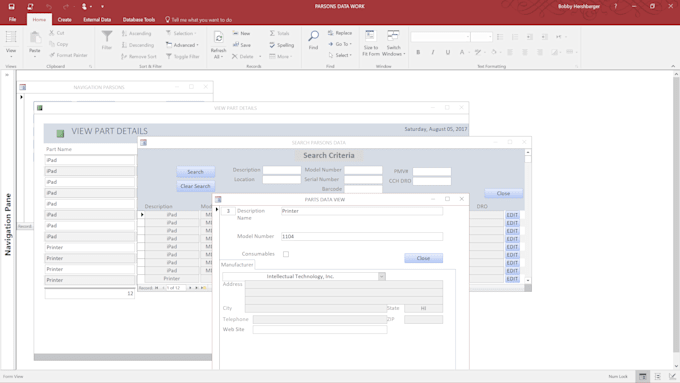Click New record in Records group

241,33
